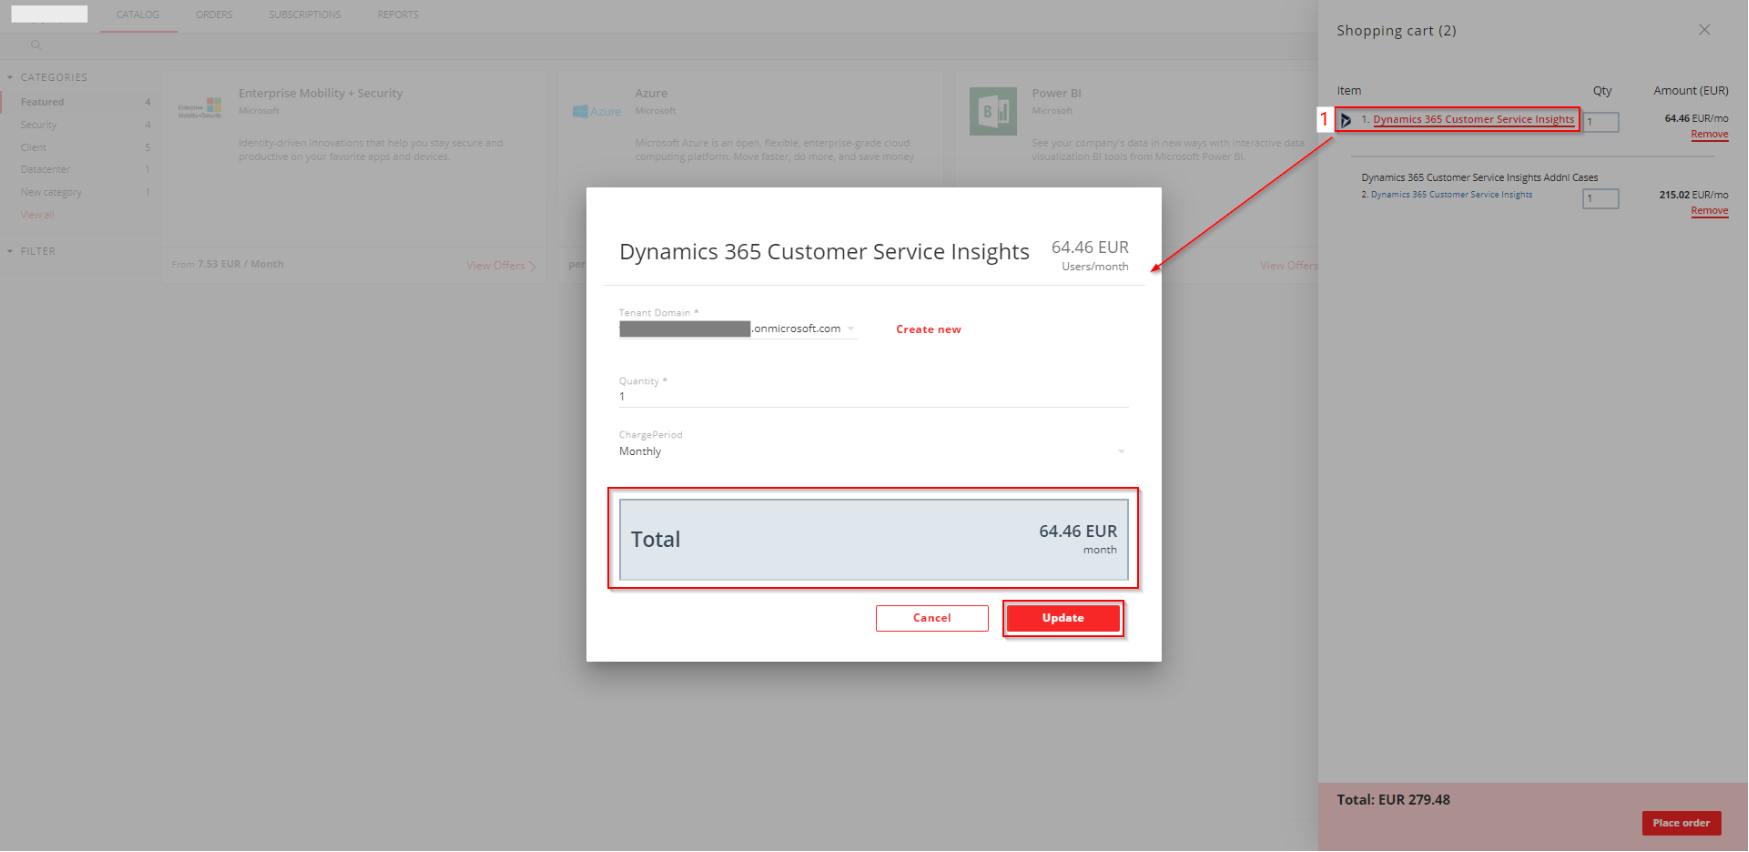Image resolution: width=1749 pixels, height=852 pixels.
Task: Click the search magnifier icon
Action: point(36,45)
